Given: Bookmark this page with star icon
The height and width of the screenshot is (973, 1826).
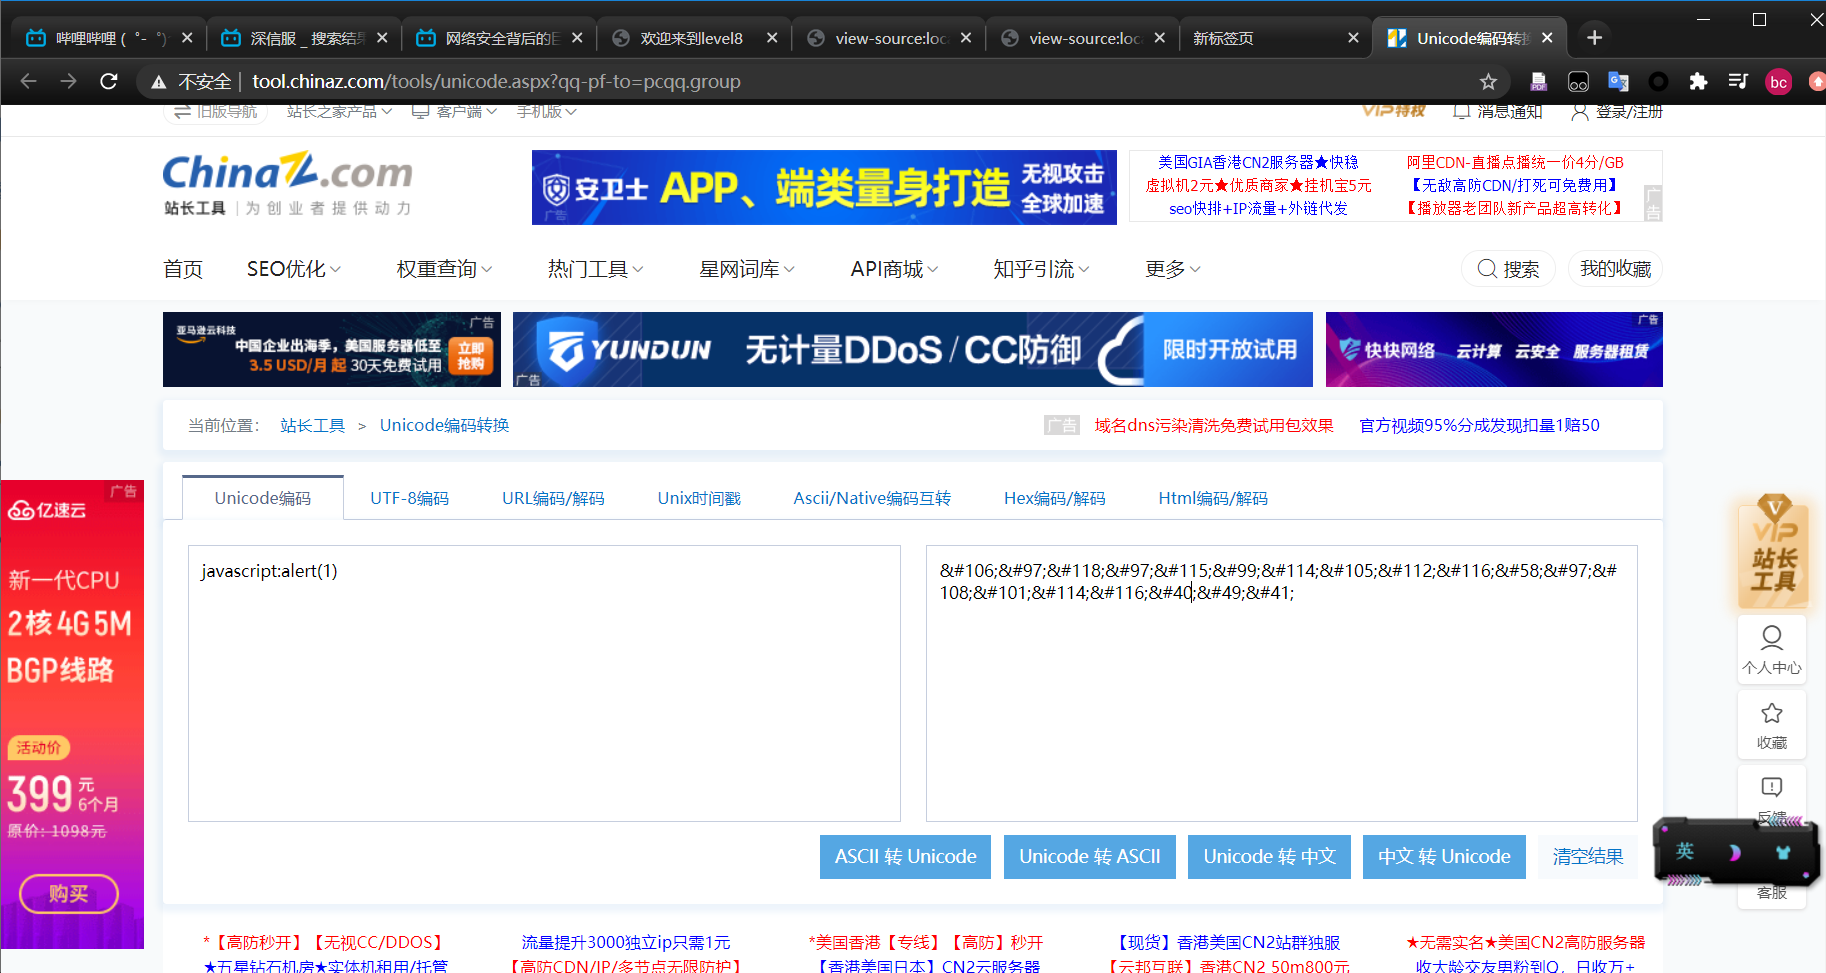Looking at the screenshot, I should pos(1488,81).
